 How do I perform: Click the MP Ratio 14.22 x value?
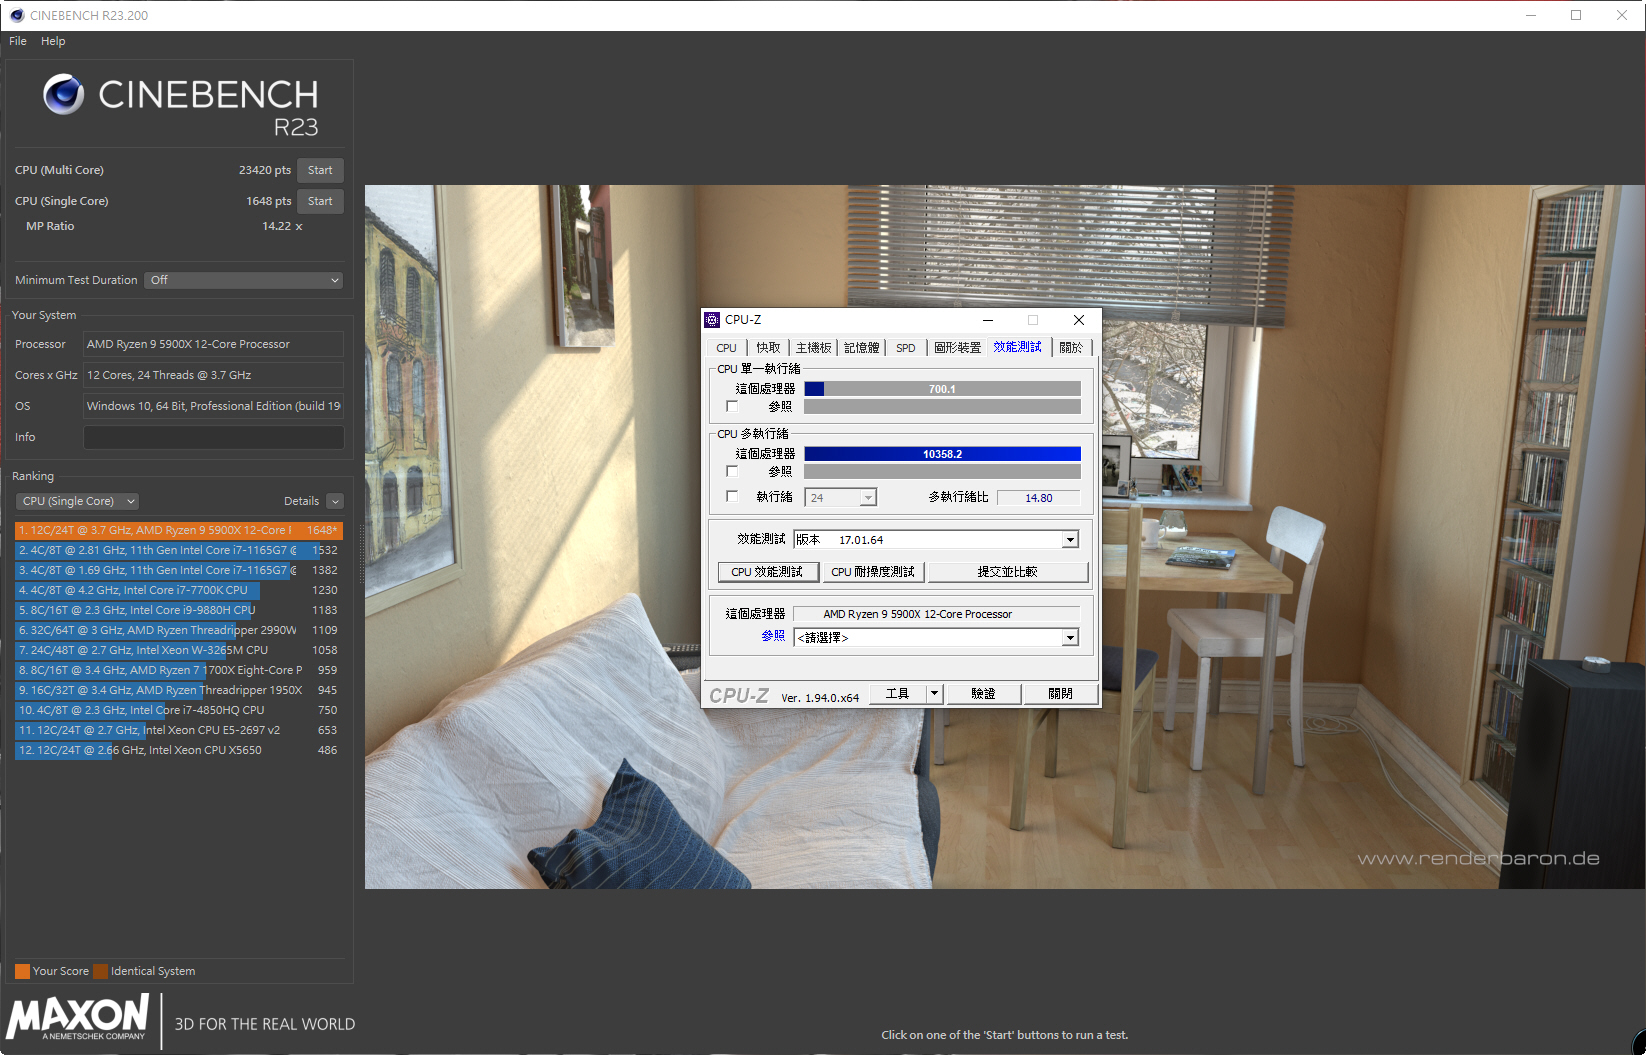282,226
